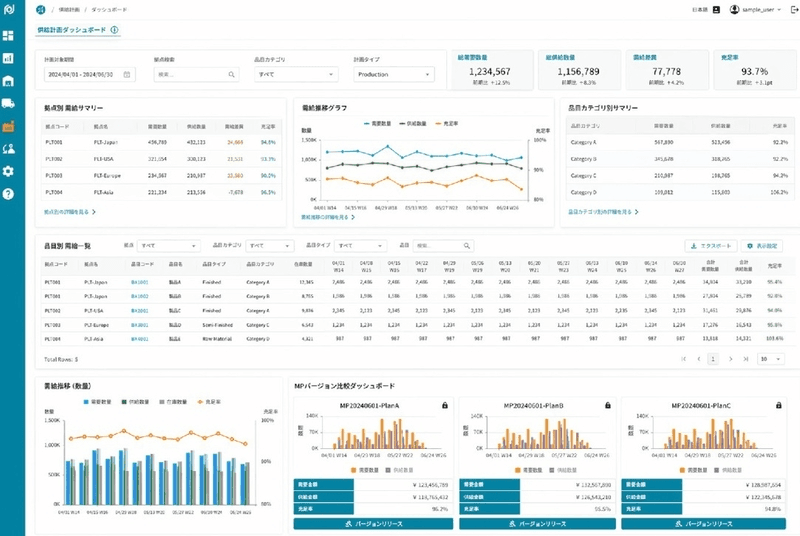Viewport: 800px width, 536px height.
Task: Open the plan type dropdown showing Production
Action: [394, 74]
